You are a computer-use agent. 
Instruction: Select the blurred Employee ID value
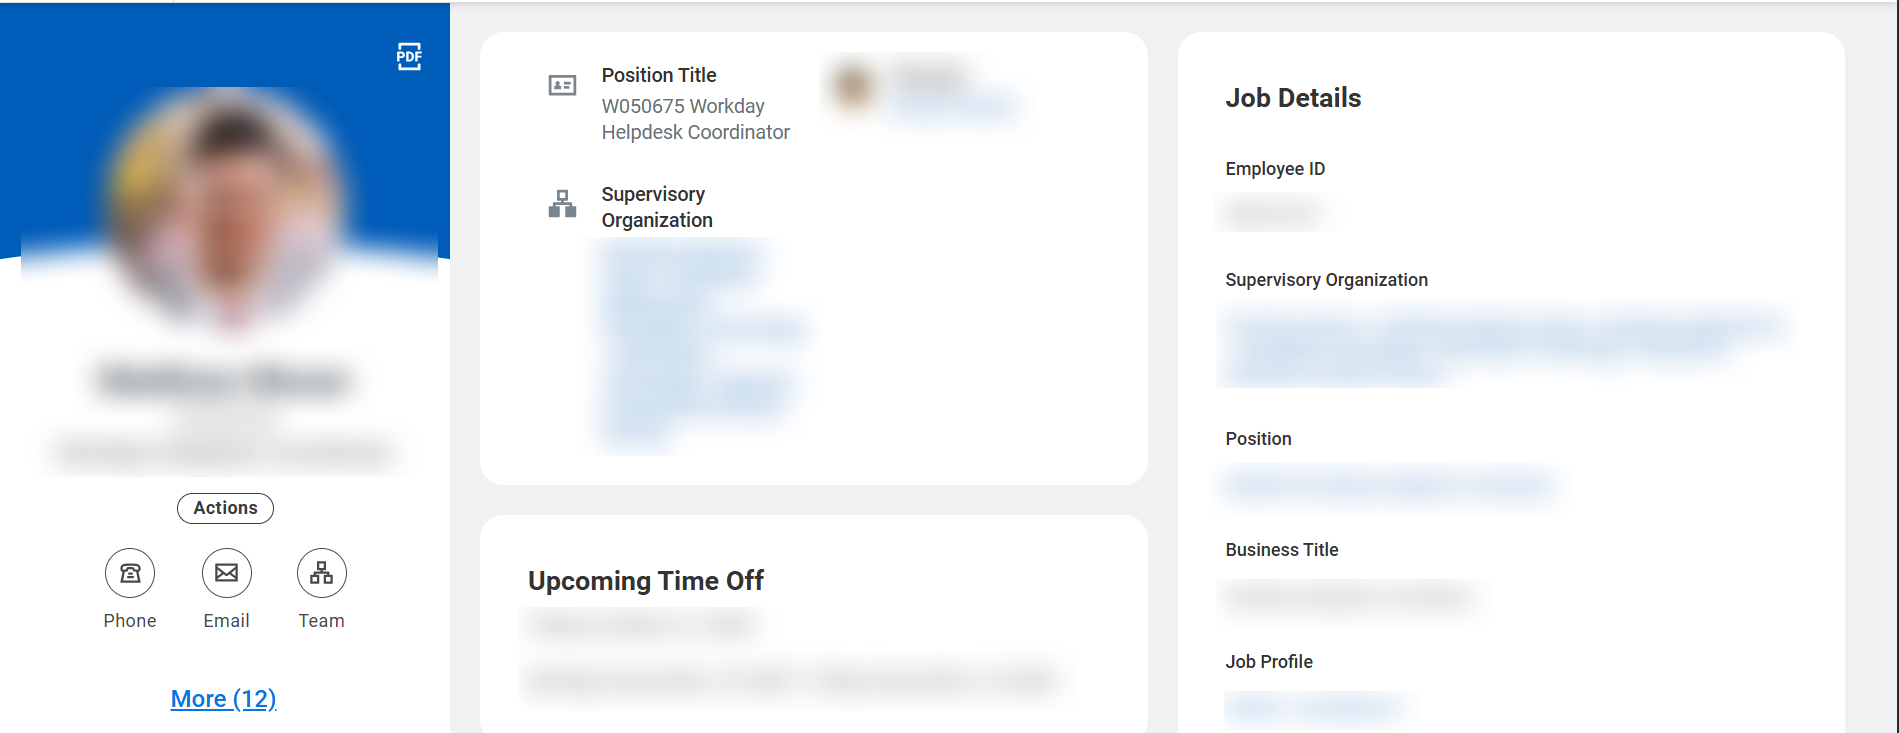point(1272,213)
